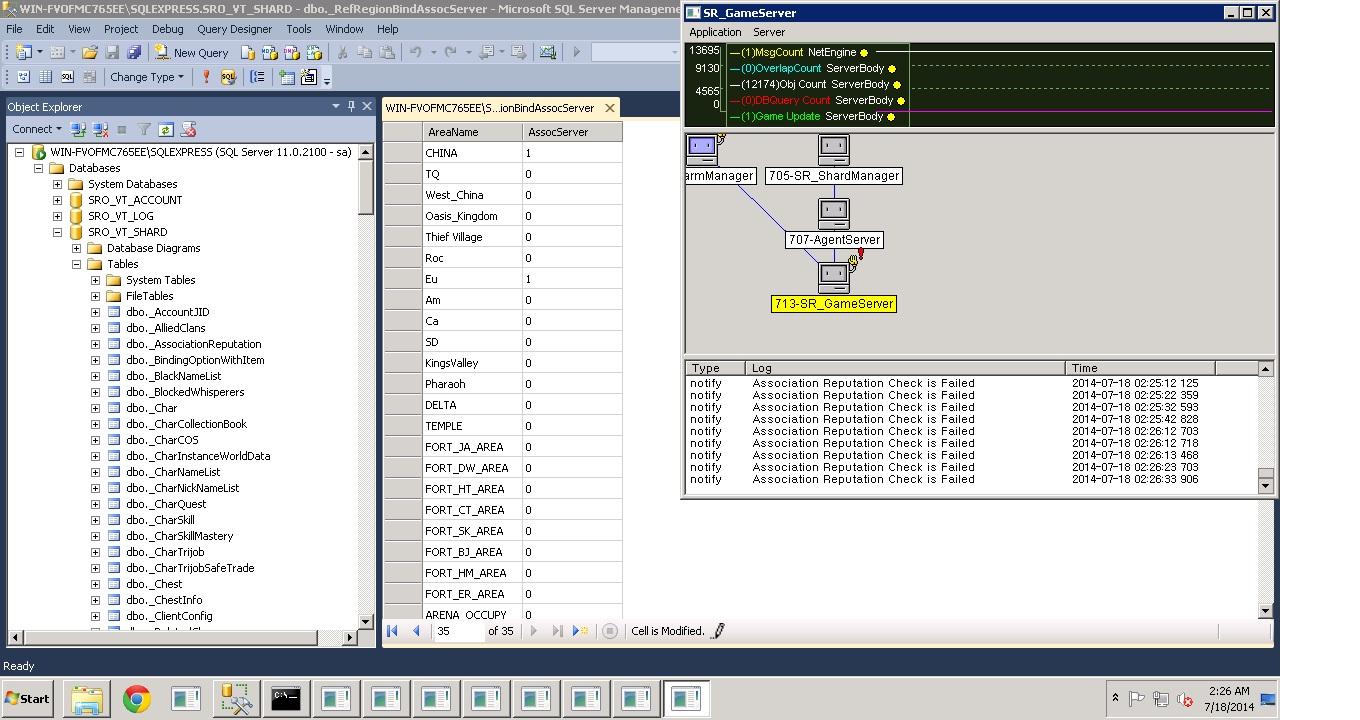
Task: Show the SQL Pane icon
Action: pos(68,77)
